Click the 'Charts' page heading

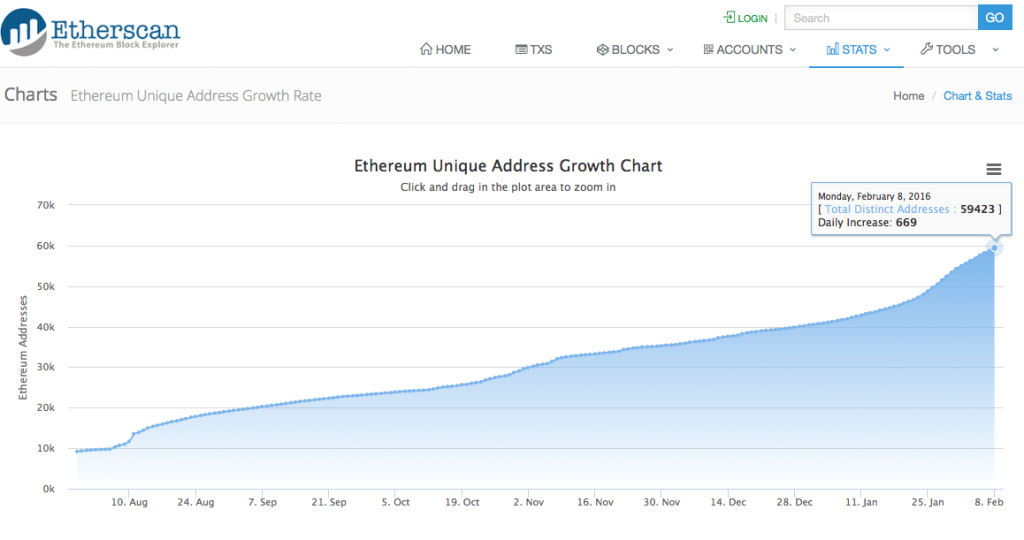coord(31,95)
